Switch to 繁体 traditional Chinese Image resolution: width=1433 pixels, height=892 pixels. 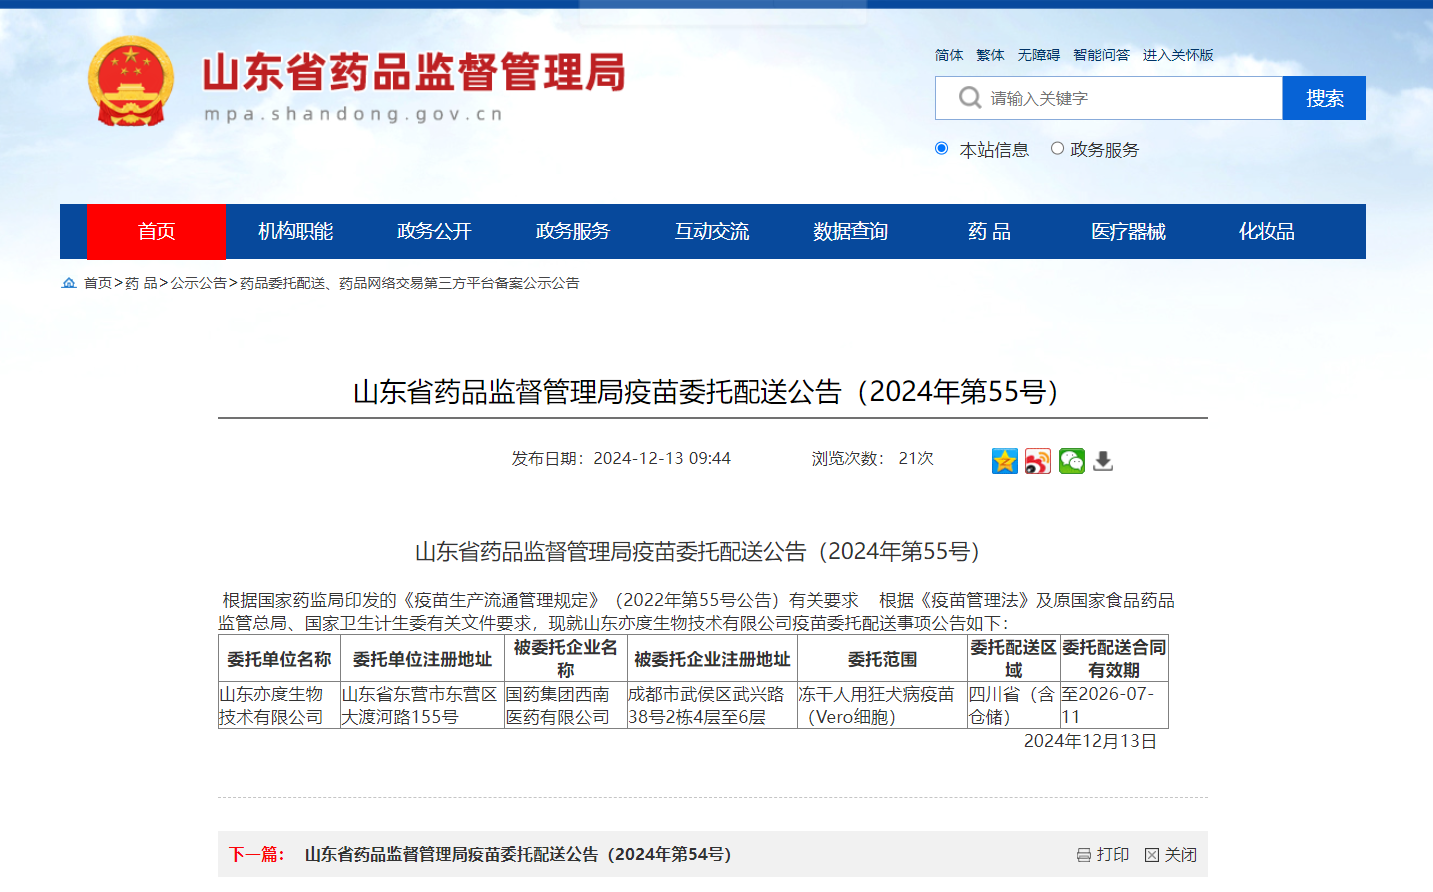point(990,55)
